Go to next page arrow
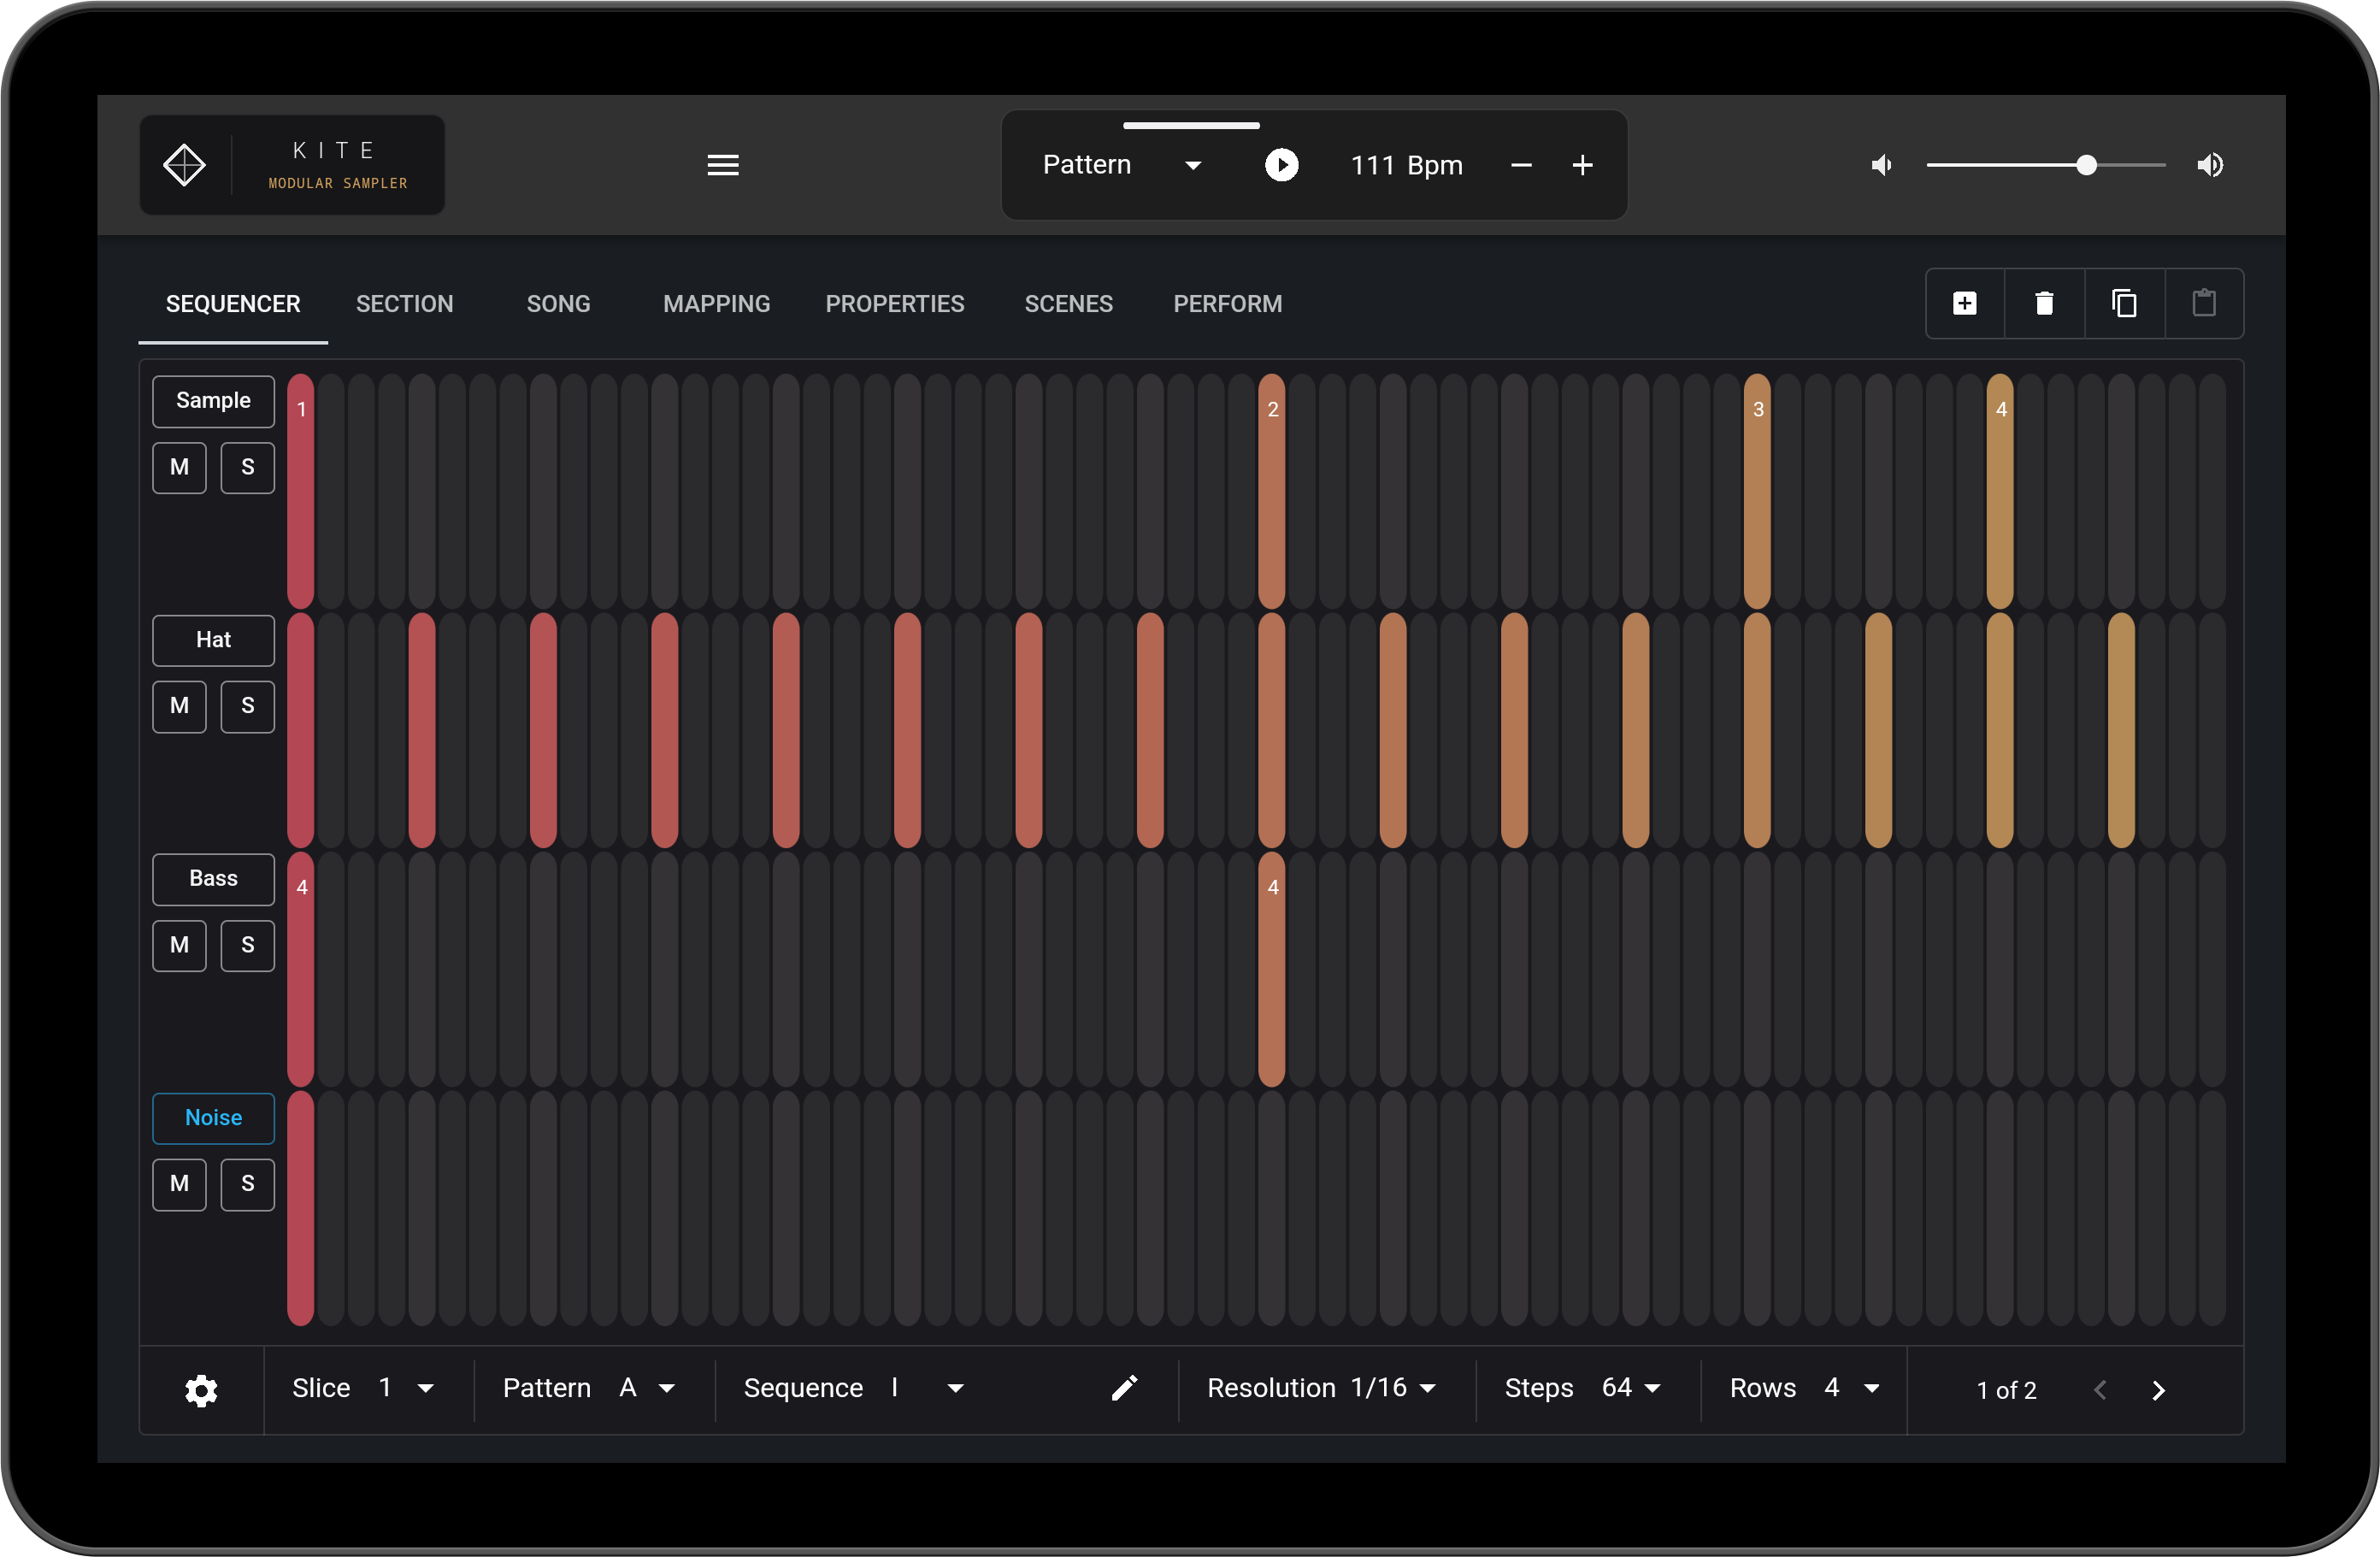The width and height of the screenshot is (2380, 1557). [2158, 1390]
